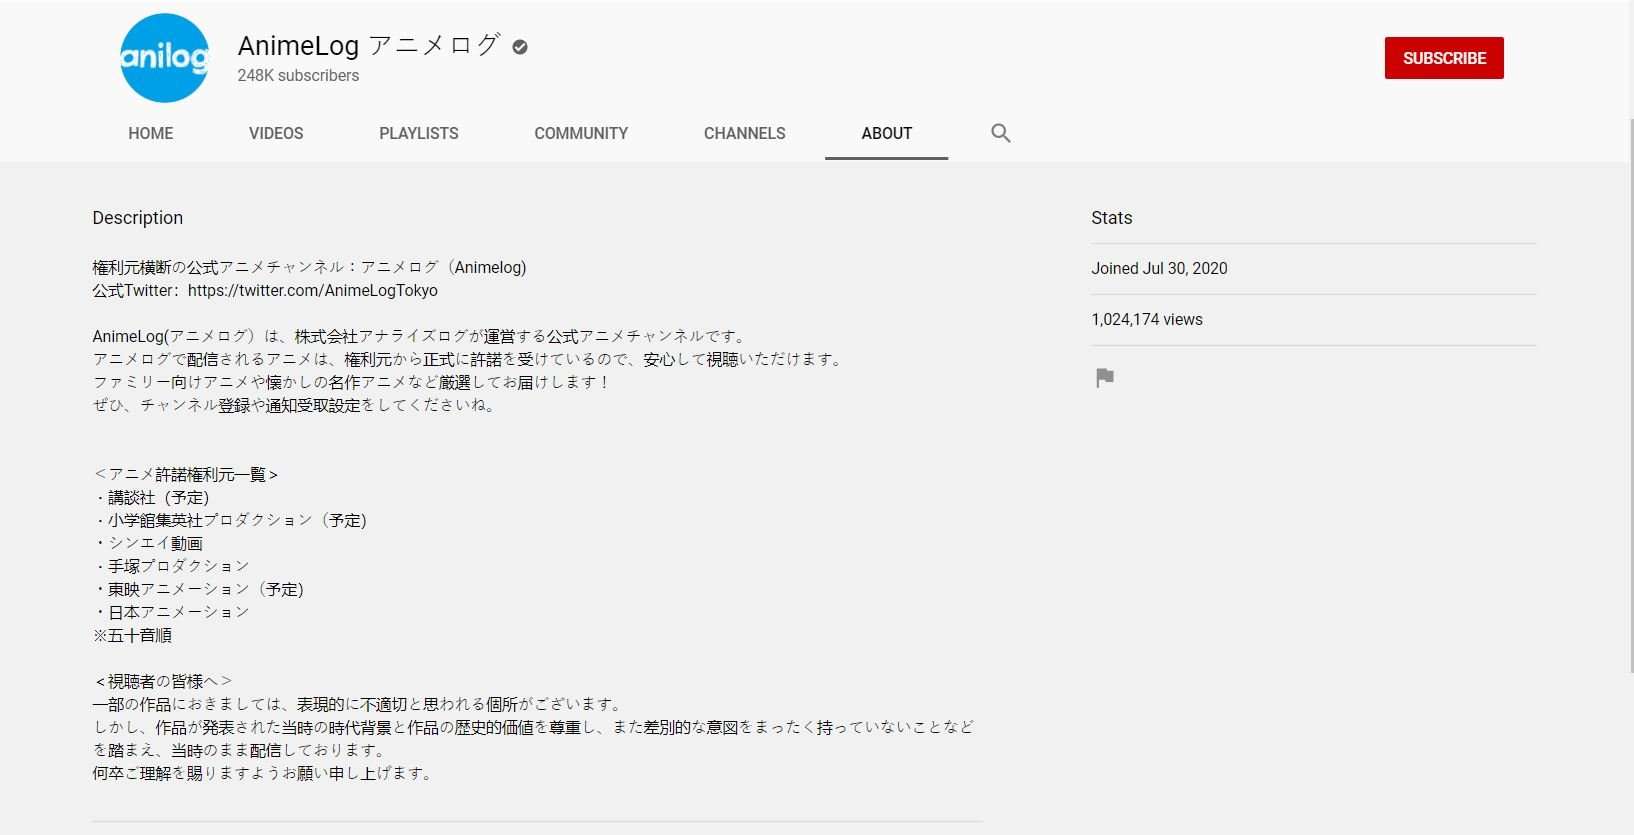1634x835 pixels.
Task: View the Channels tab
Action: [x=745, y=133]
